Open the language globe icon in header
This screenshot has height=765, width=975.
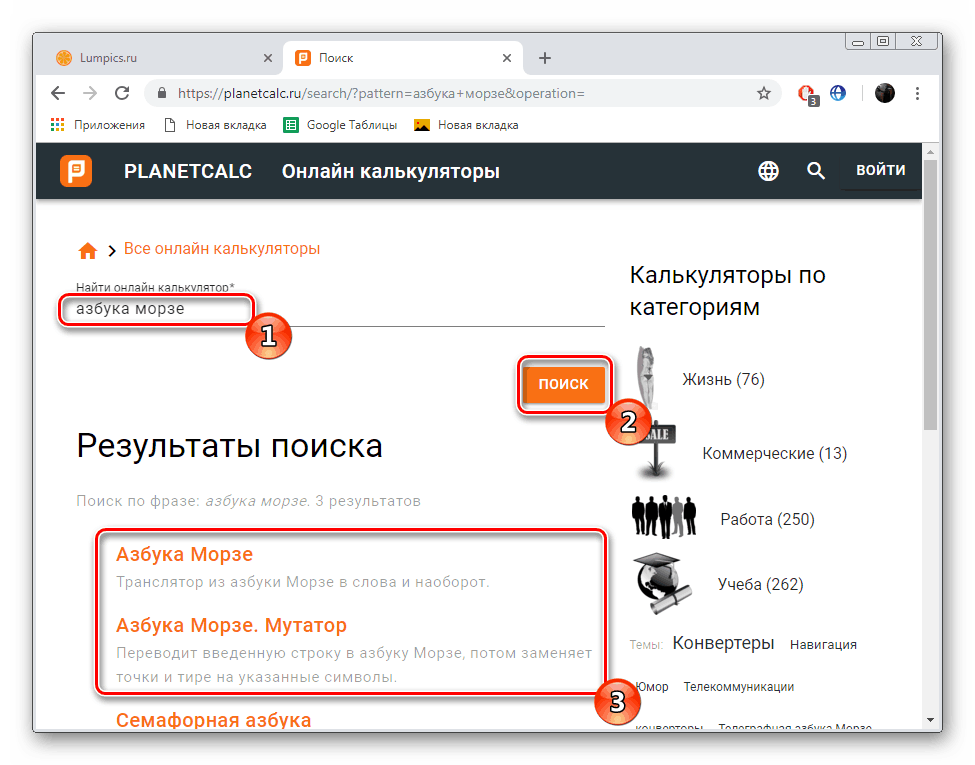pyautogui.click(x=768, y=171)
